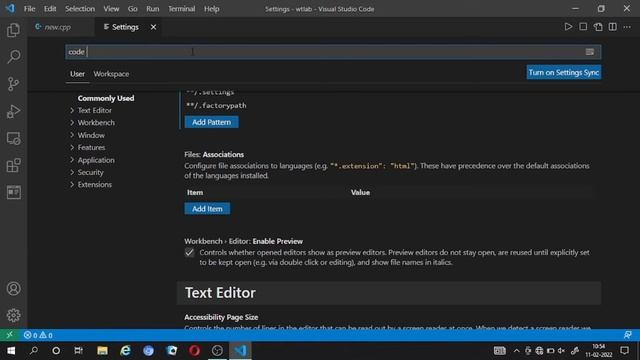Click the feedback icon in the status bar
The width and height of the screenshot is (640, 360).
coord(627,335)
